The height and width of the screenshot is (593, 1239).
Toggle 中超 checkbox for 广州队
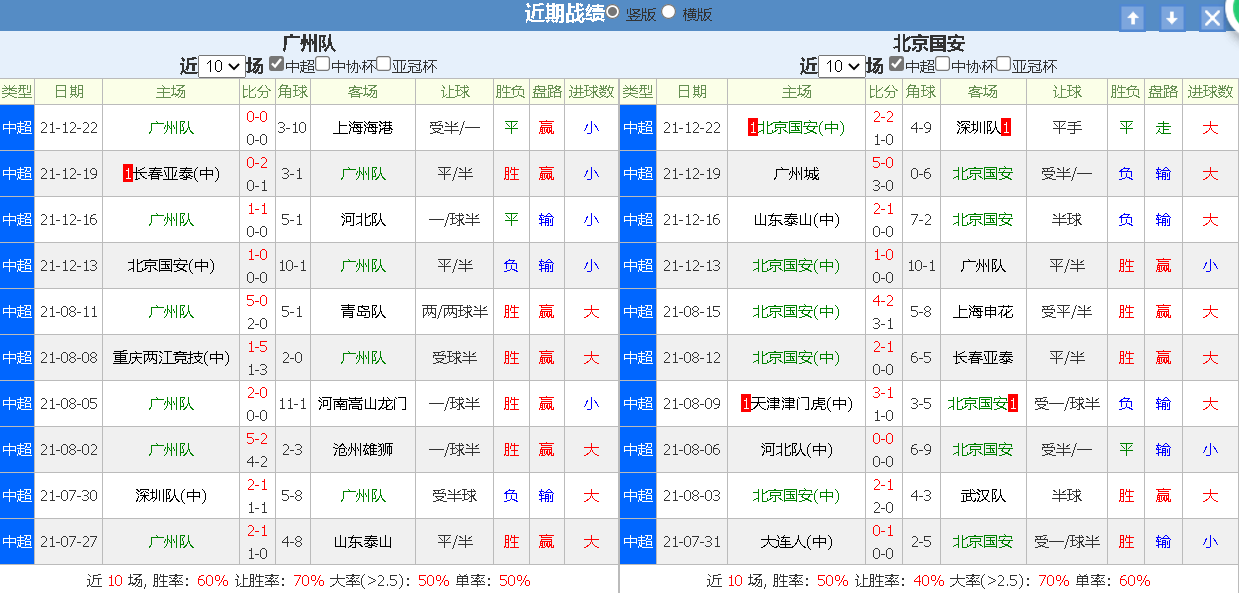[277, 63]
